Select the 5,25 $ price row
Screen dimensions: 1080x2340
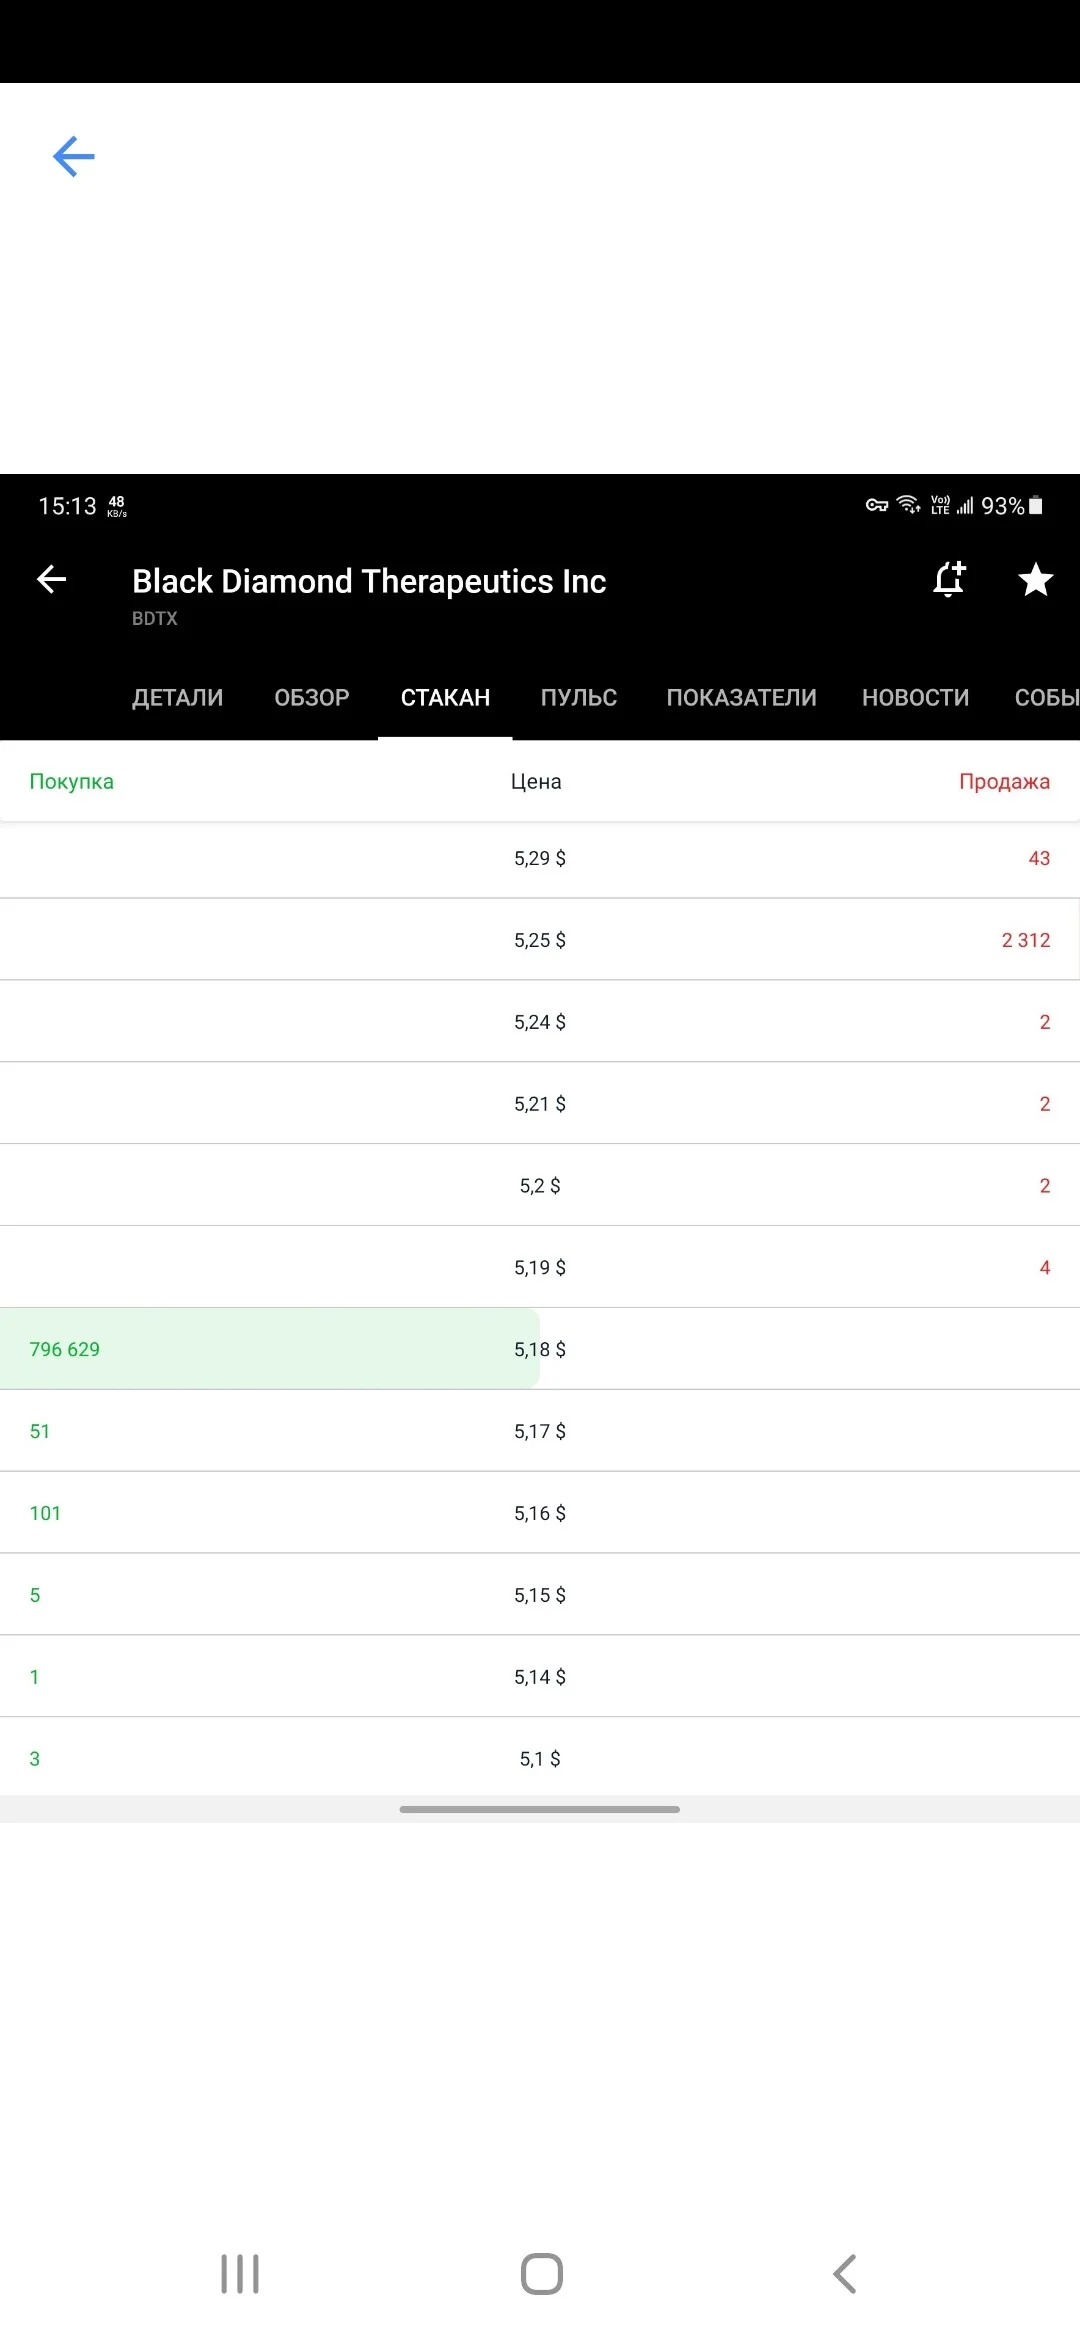540,940
